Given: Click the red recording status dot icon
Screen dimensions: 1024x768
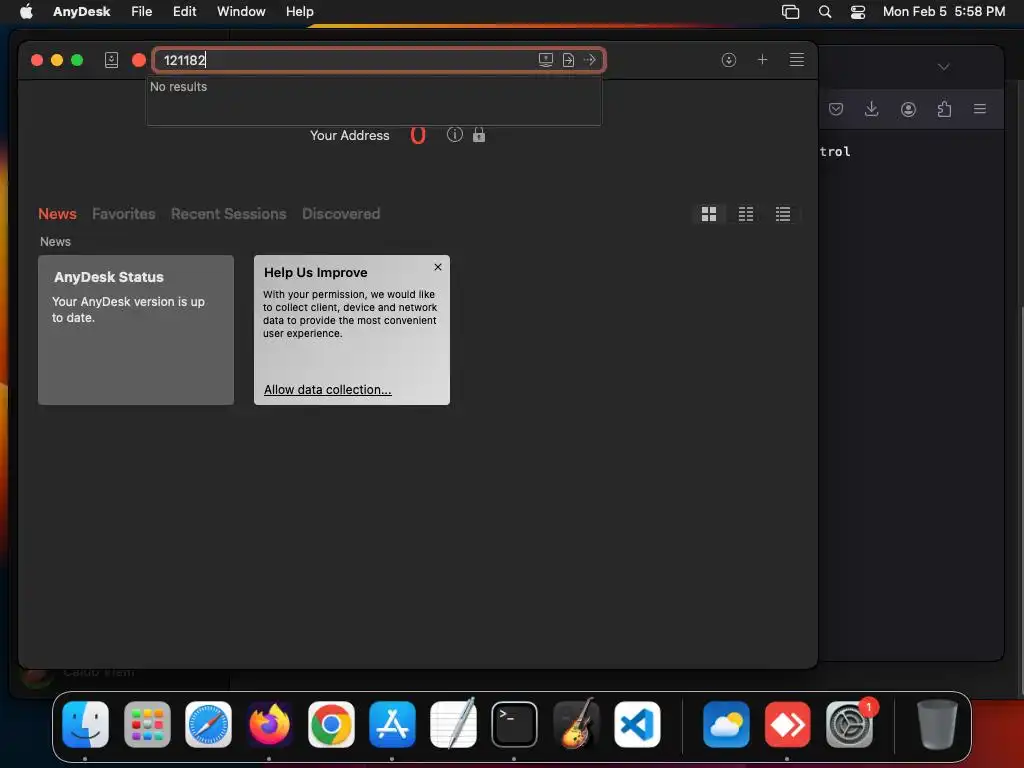Looking at the screenshot, I should [x=138, y=60].
